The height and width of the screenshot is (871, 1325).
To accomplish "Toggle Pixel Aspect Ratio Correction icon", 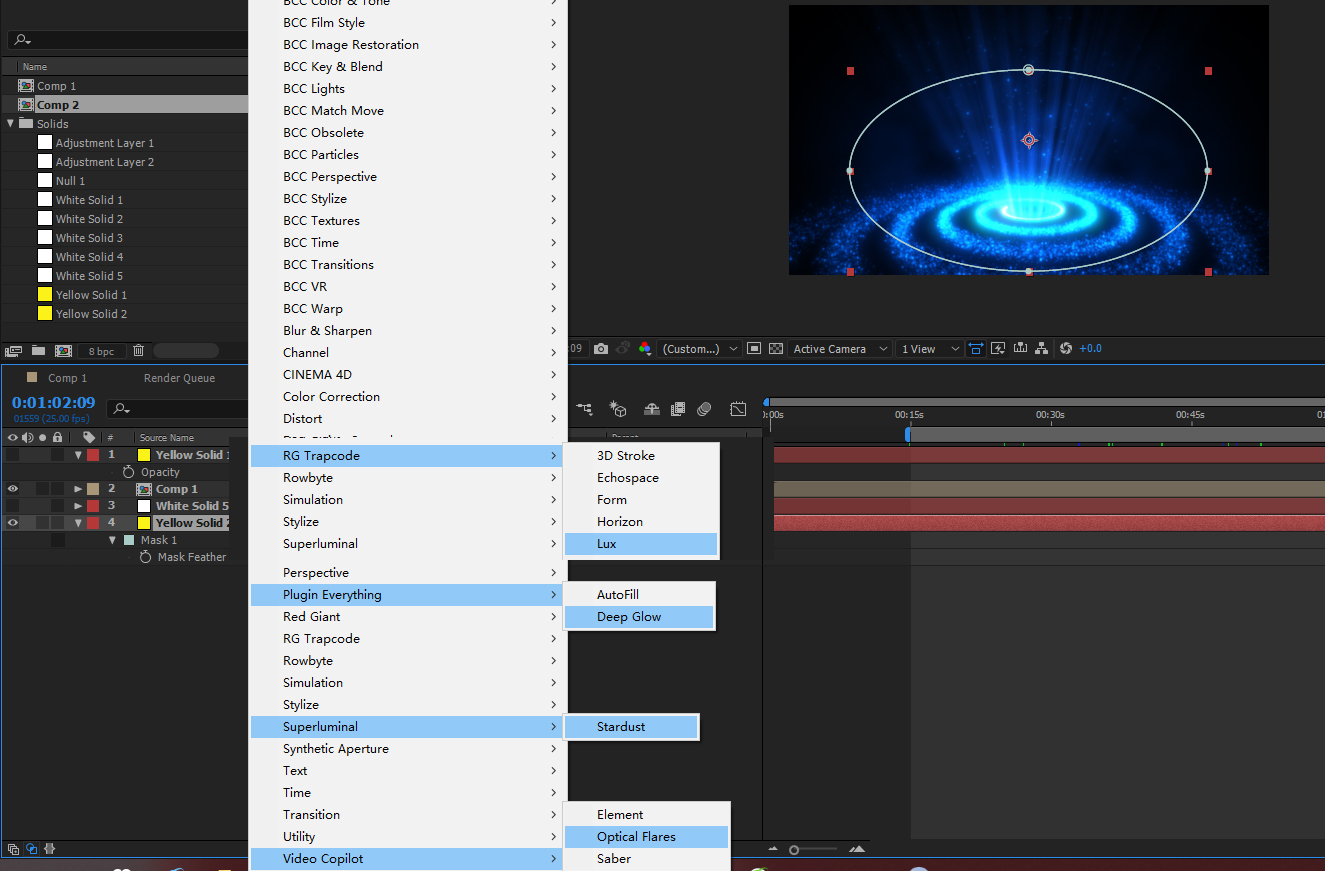I will click(x=976, y=349).
